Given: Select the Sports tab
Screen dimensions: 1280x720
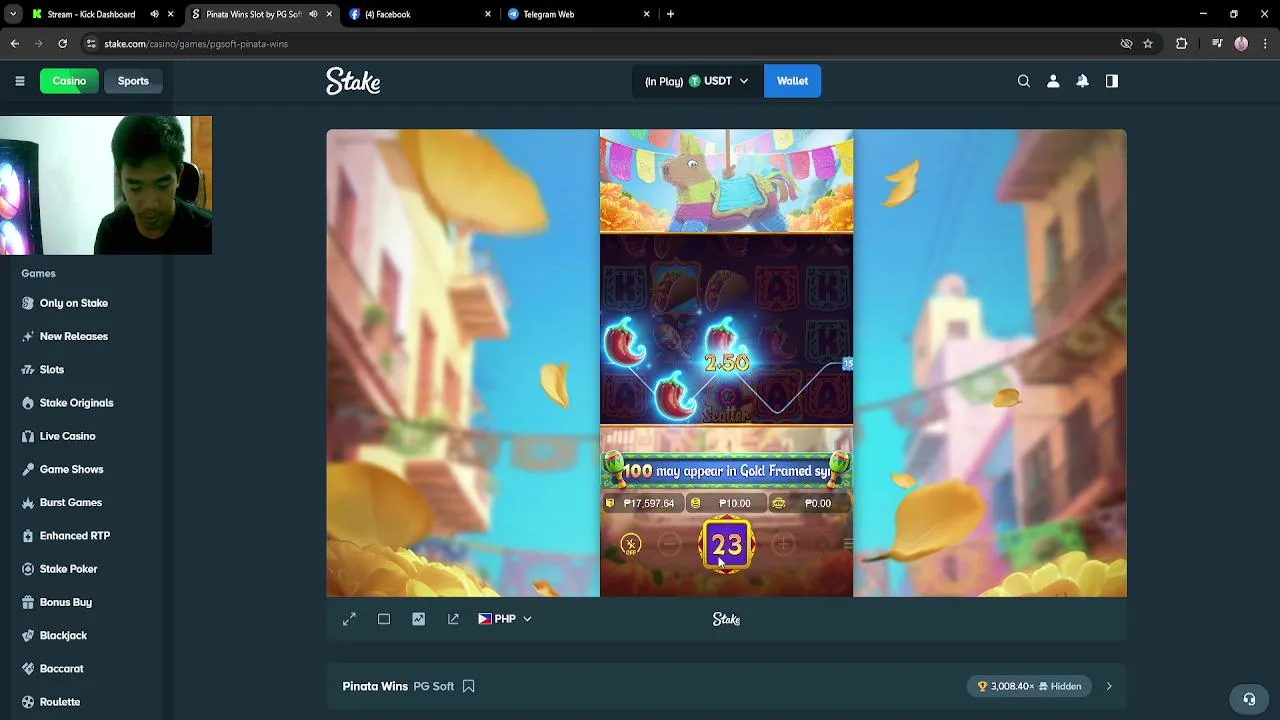Looking at the screenshot, I should pos(133,81).
